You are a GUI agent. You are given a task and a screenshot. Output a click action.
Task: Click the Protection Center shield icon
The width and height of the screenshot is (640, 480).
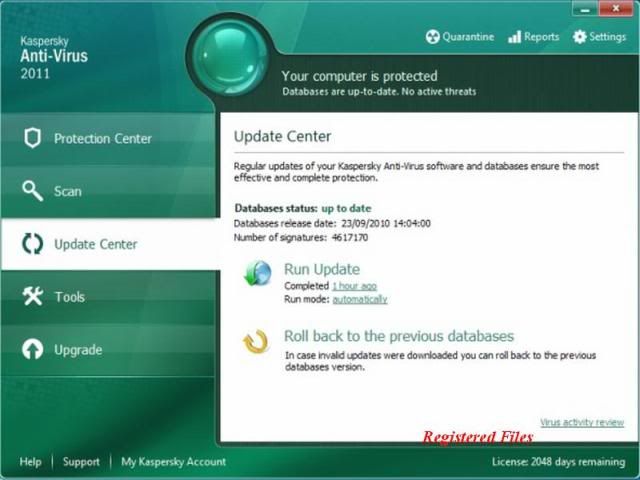[33, 138]
